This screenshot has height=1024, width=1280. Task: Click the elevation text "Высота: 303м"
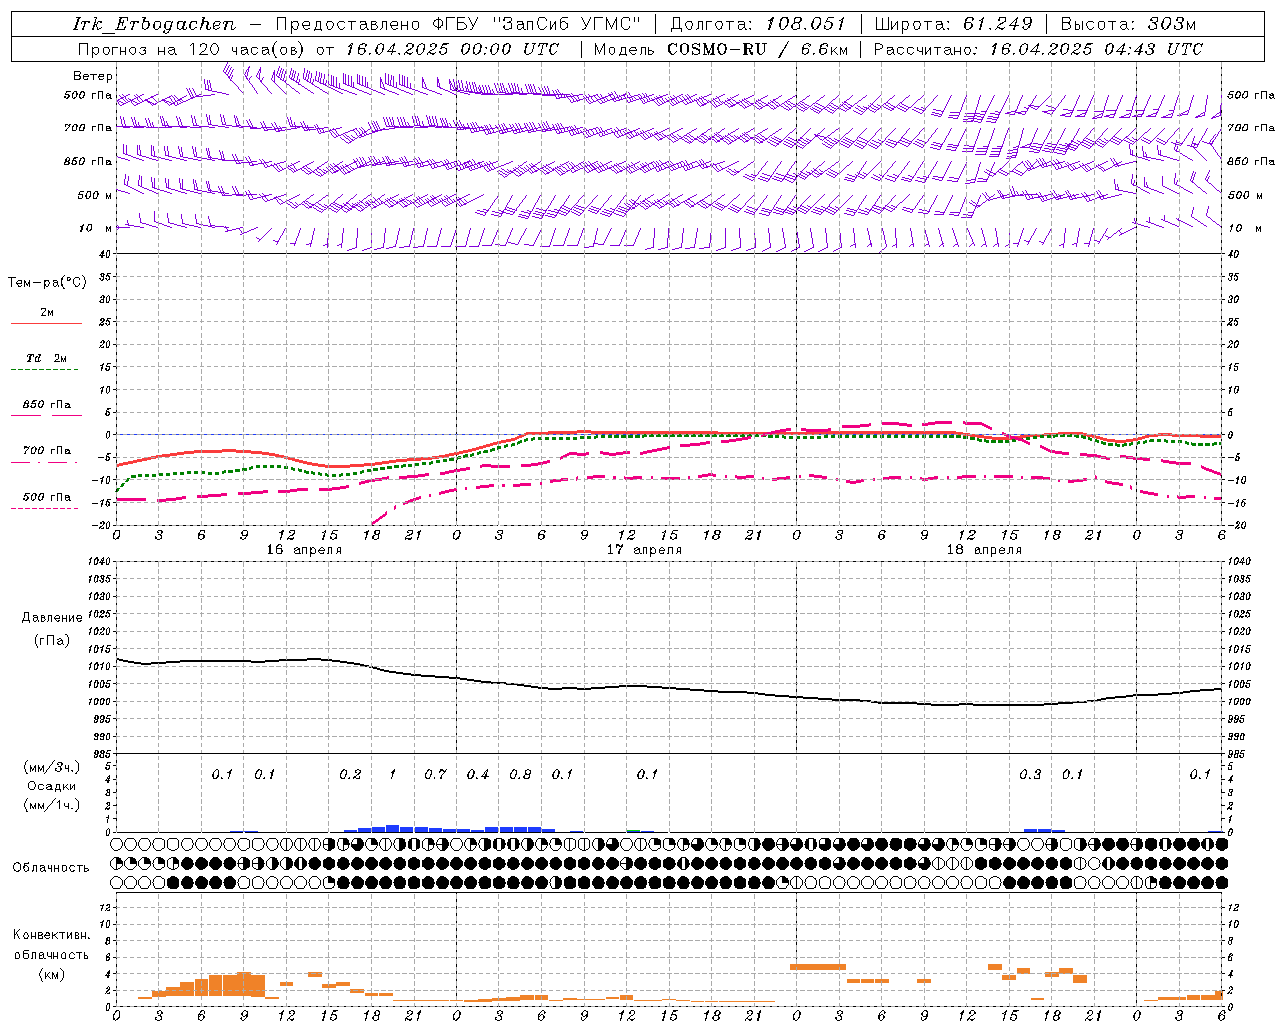tap(1128, 24)
